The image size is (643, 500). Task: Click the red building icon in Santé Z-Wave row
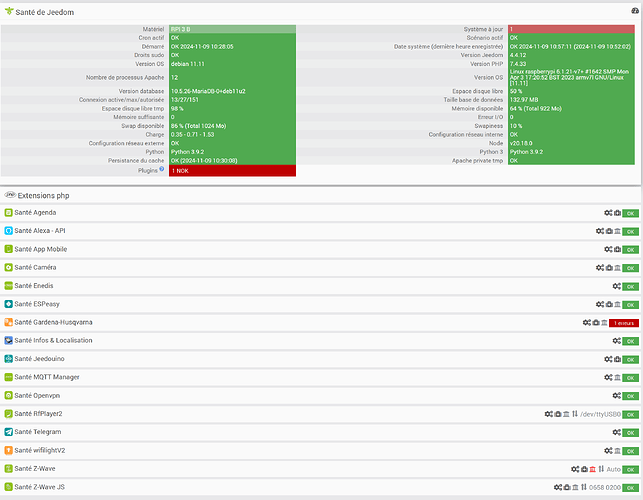click(x=593, y=469)
